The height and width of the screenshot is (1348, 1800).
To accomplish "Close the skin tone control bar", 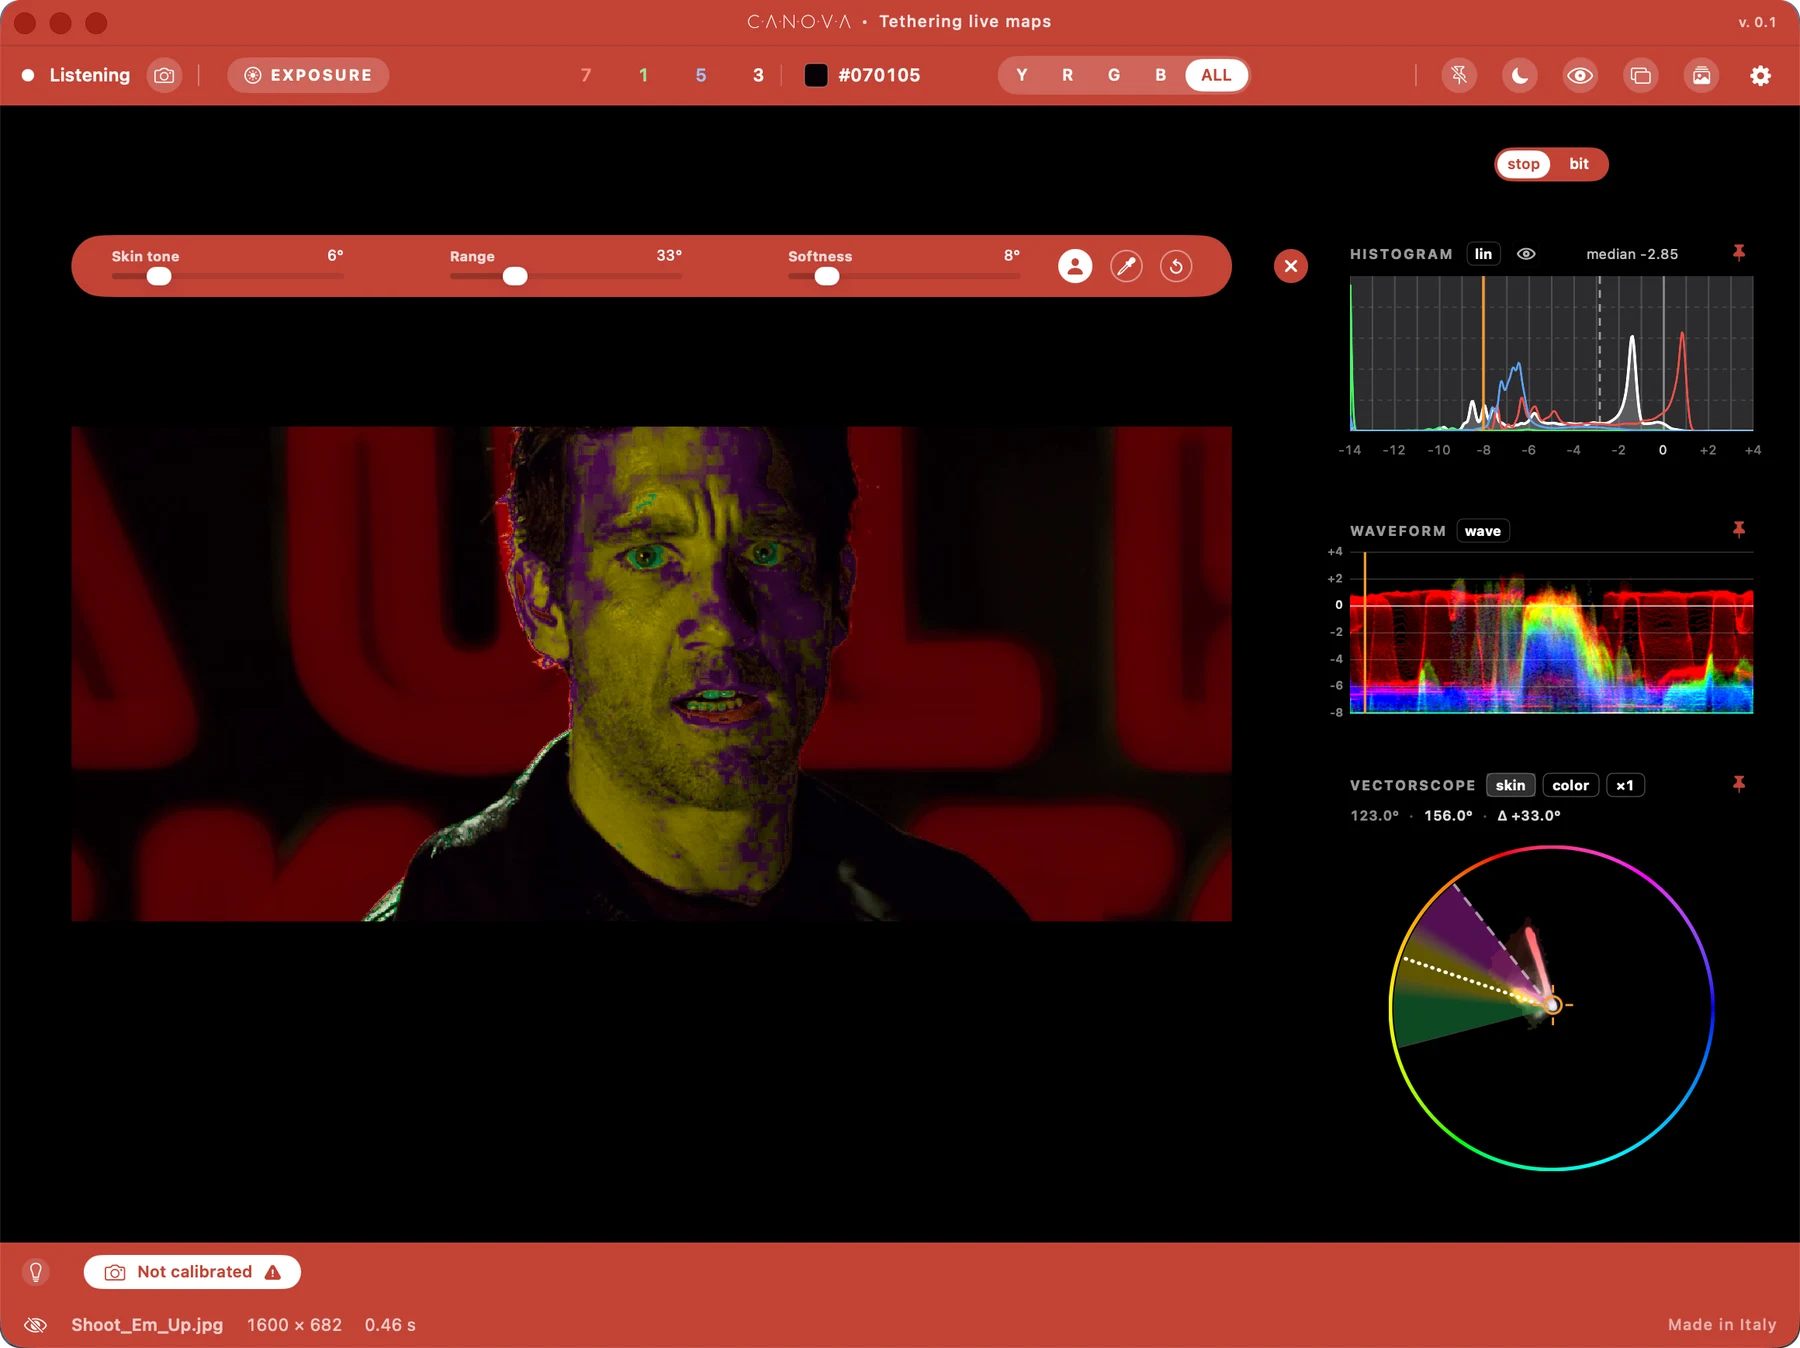I will pyautogui.click(x=1291, y=266).
